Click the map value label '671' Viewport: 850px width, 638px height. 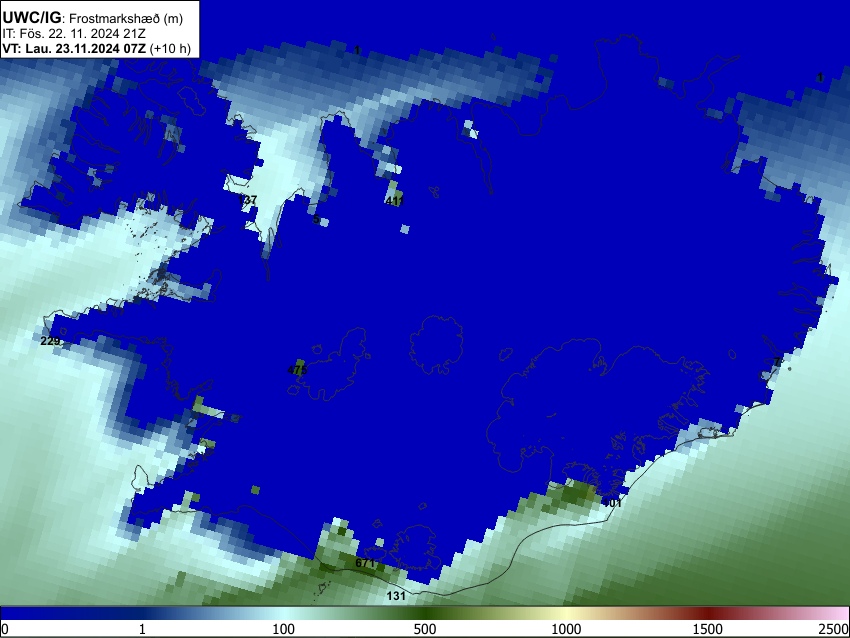pos(365,563)
